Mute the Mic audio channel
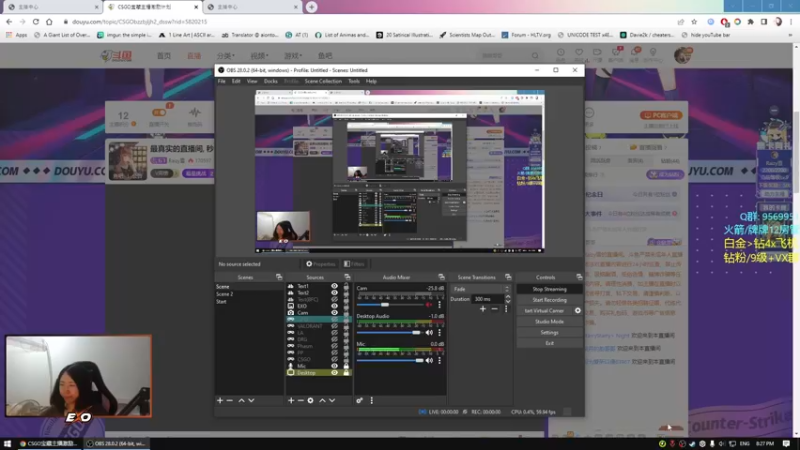This screenshot has height=450, width=800. coord(429,360)
